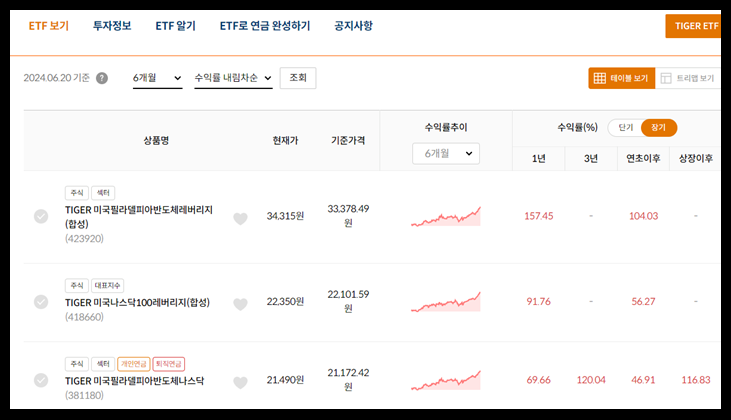Viewport: 731px width, 420px height.
Task: Click the 22,350원 current price
Action: 285,302
